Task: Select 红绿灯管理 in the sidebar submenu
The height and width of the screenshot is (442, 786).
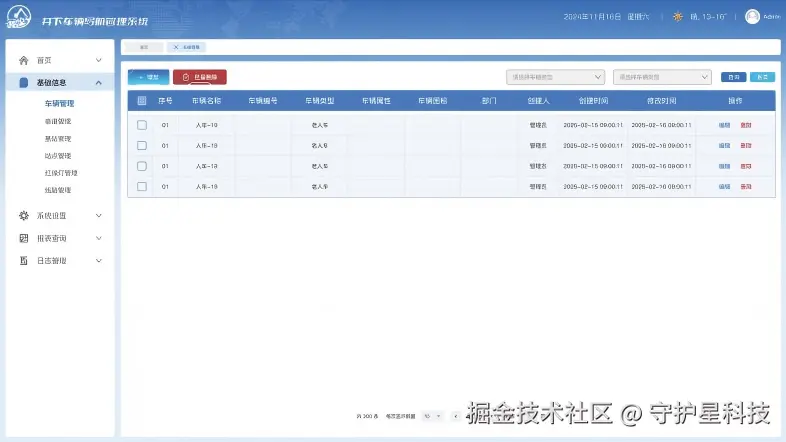Action: point(61,173)
